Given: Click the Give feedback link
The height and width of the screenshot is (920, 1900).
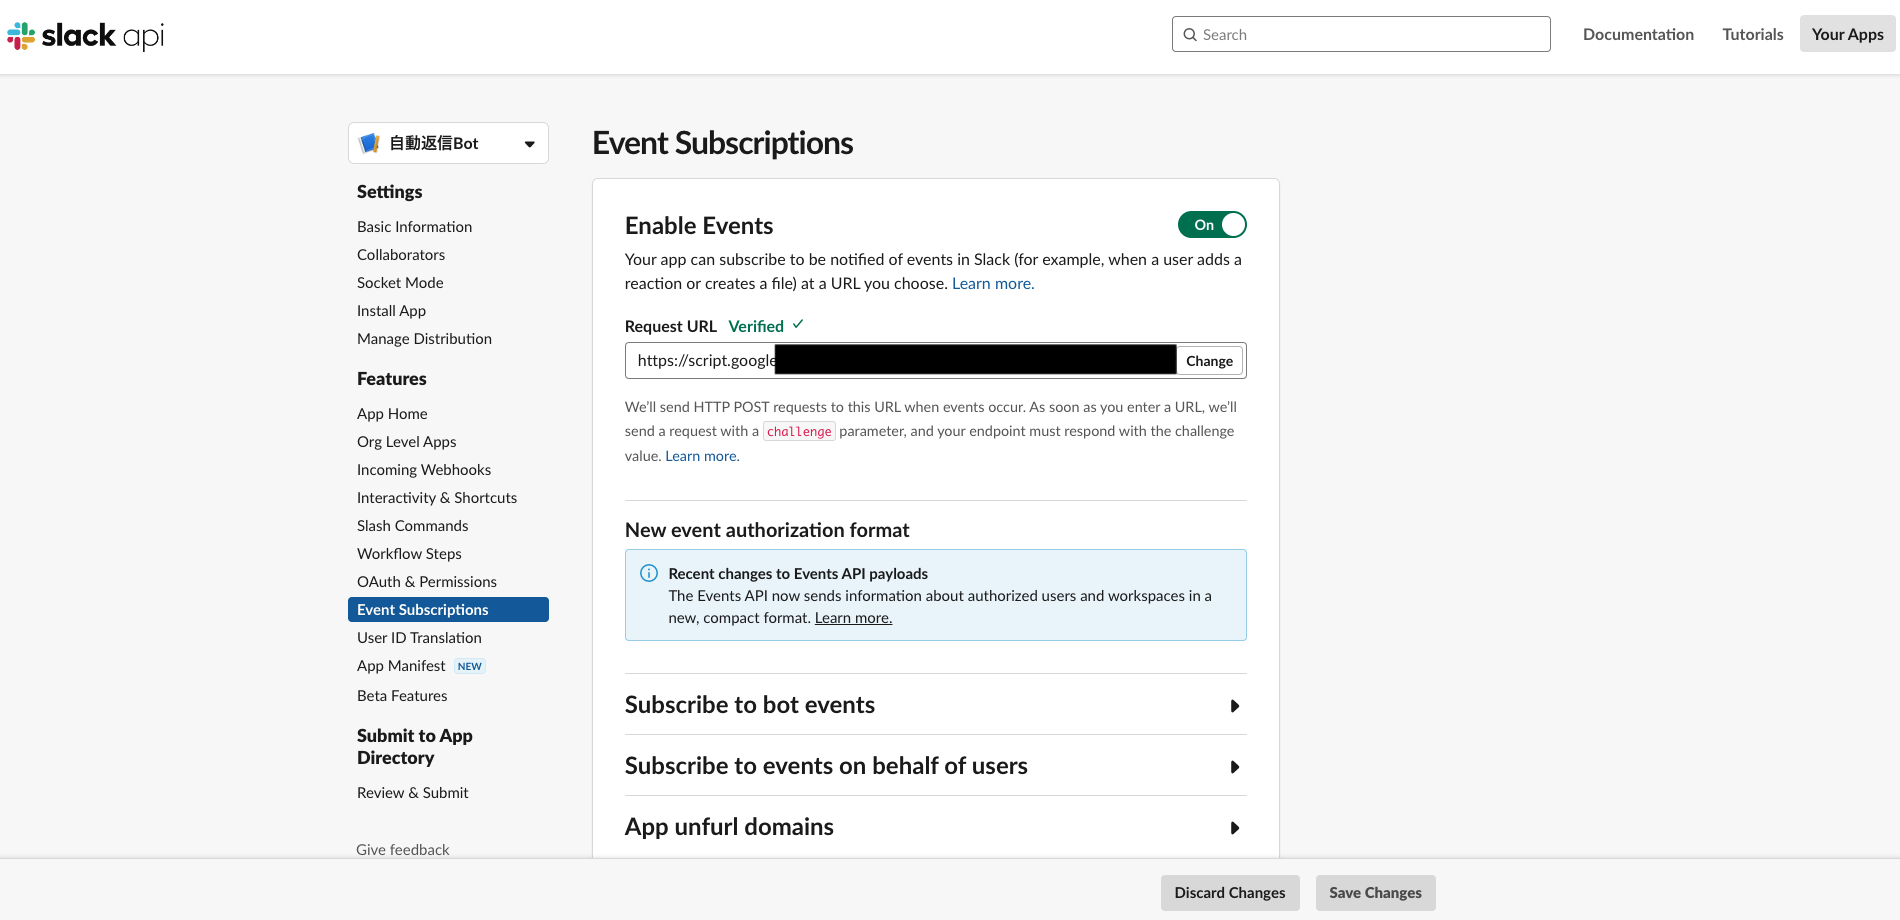Looking at the screenshot, I should (x=402, y=848).
